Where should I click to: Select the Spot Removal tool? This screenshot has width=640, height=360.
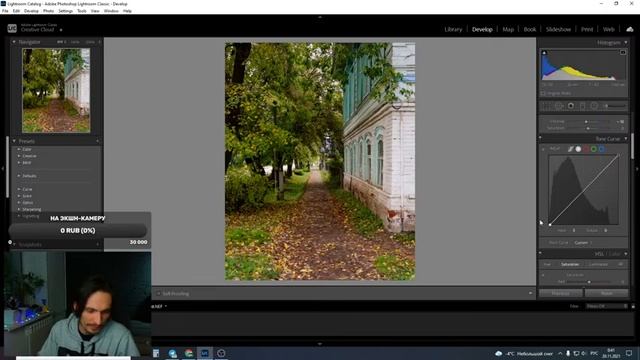coord(559,106)
